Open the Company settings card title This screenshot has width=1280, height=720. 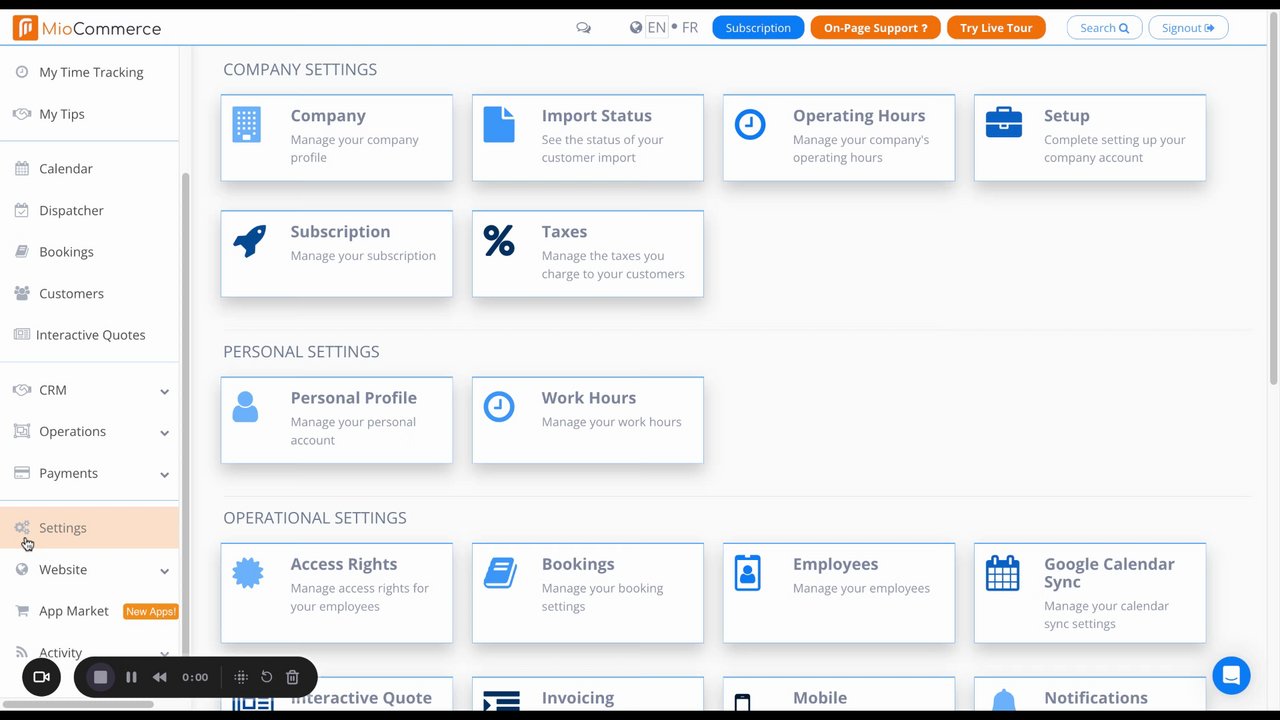328,116
